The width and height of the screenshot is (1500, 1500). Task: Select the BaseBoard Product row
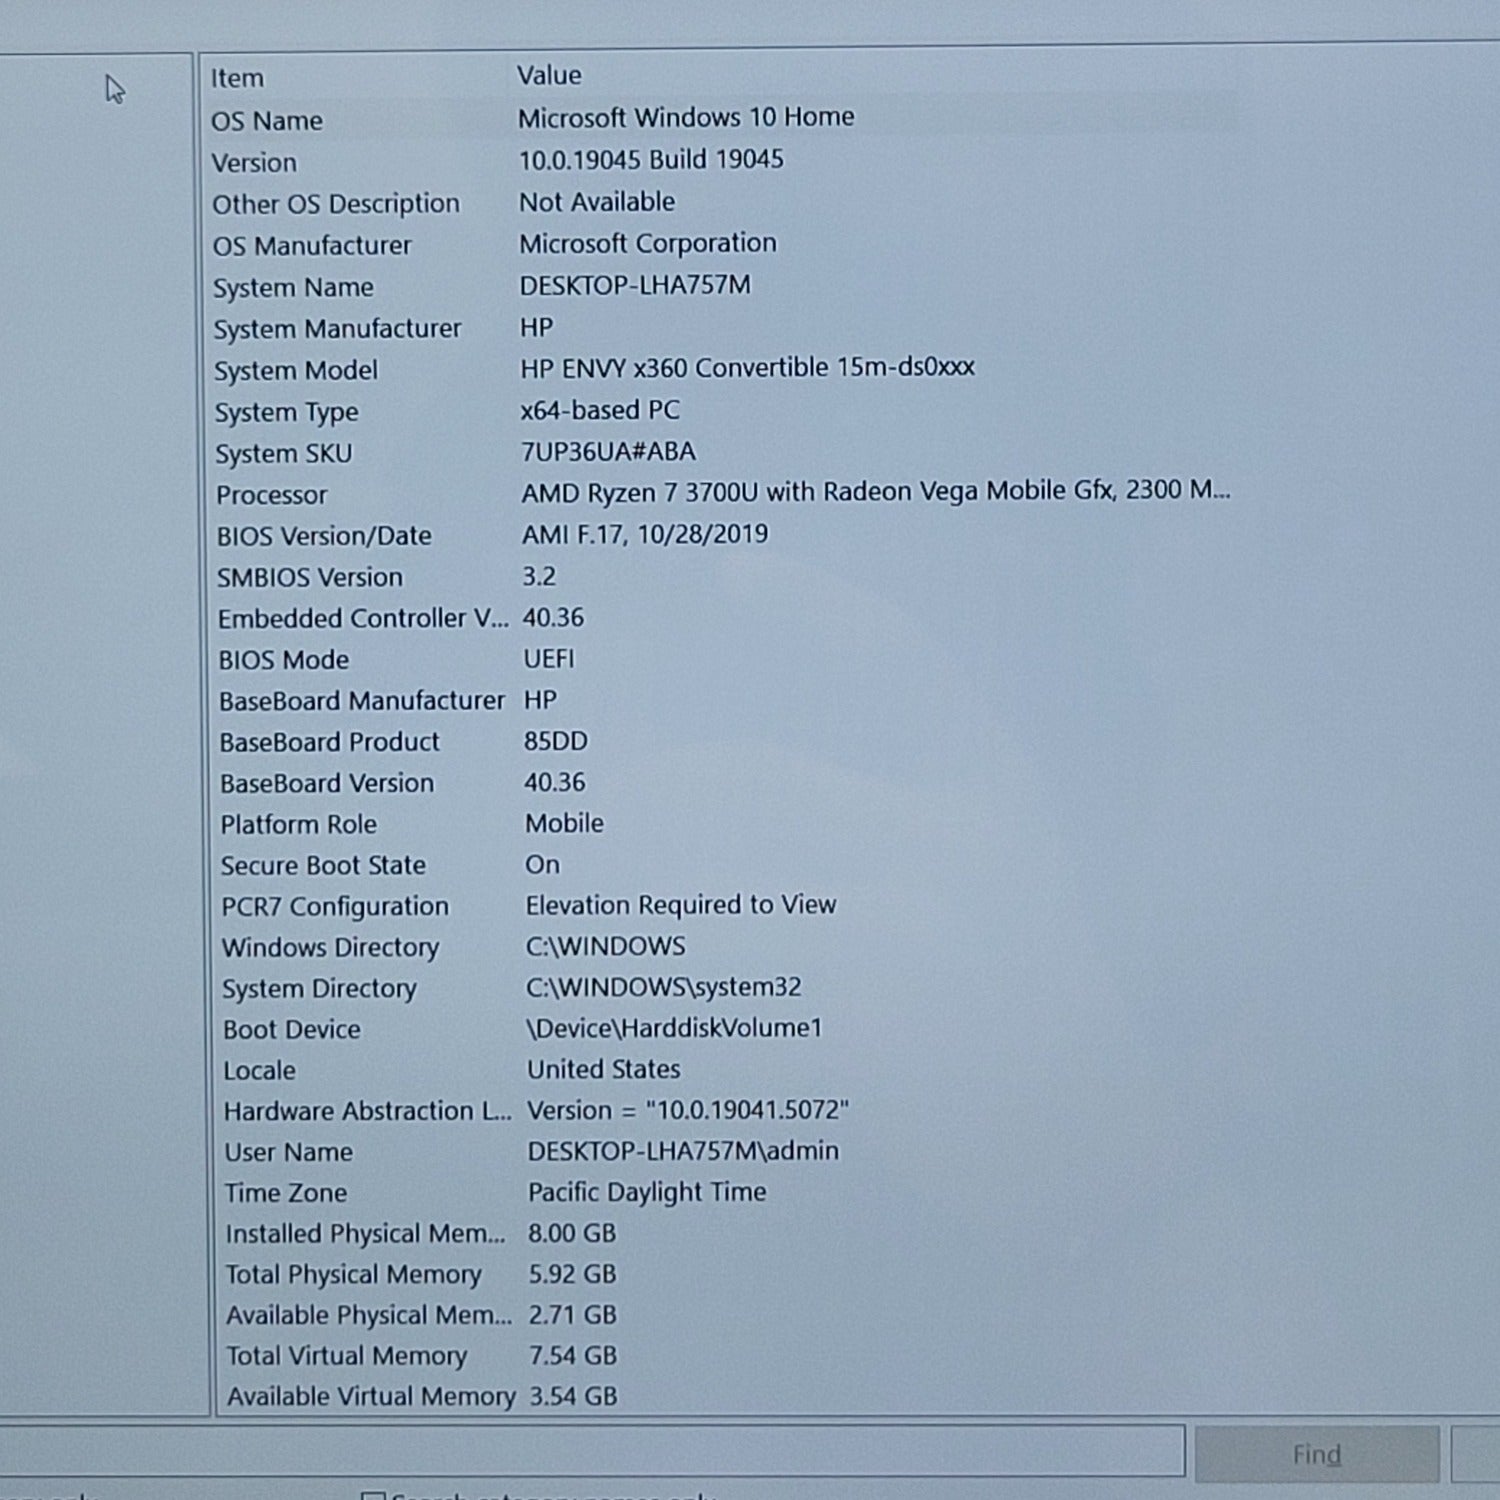[x=329, y=742]
